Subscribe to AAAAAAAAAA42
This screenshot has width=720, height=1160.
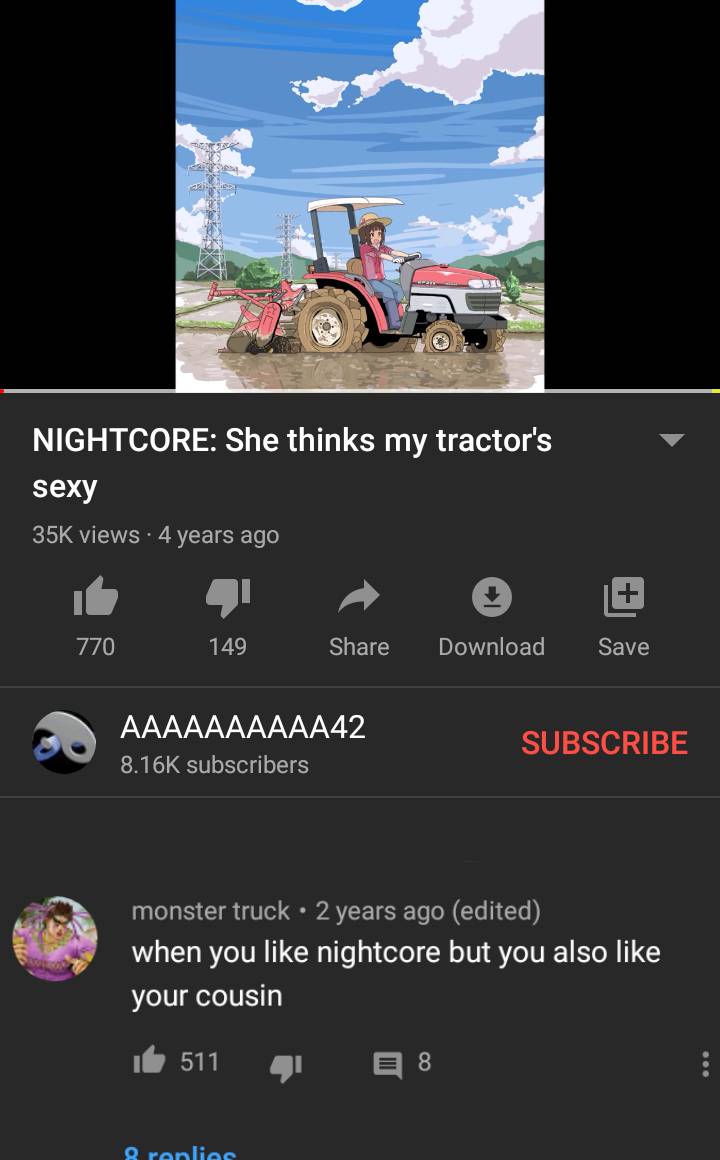[x=604, y=743]
